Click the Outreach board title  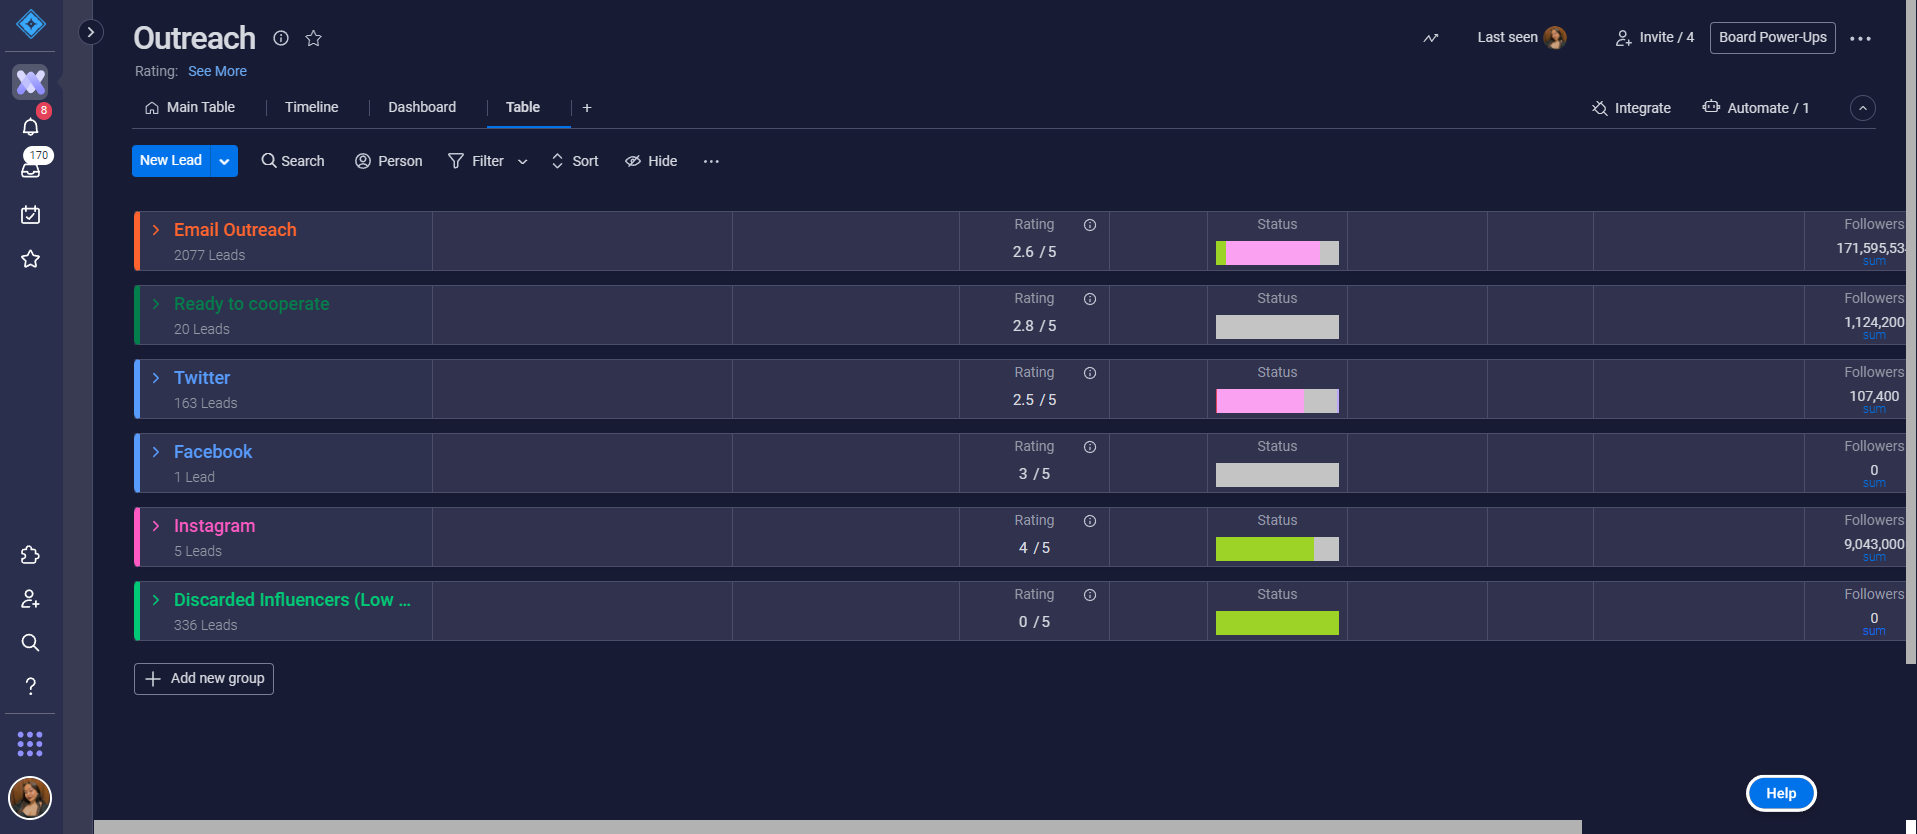point(195,38)
